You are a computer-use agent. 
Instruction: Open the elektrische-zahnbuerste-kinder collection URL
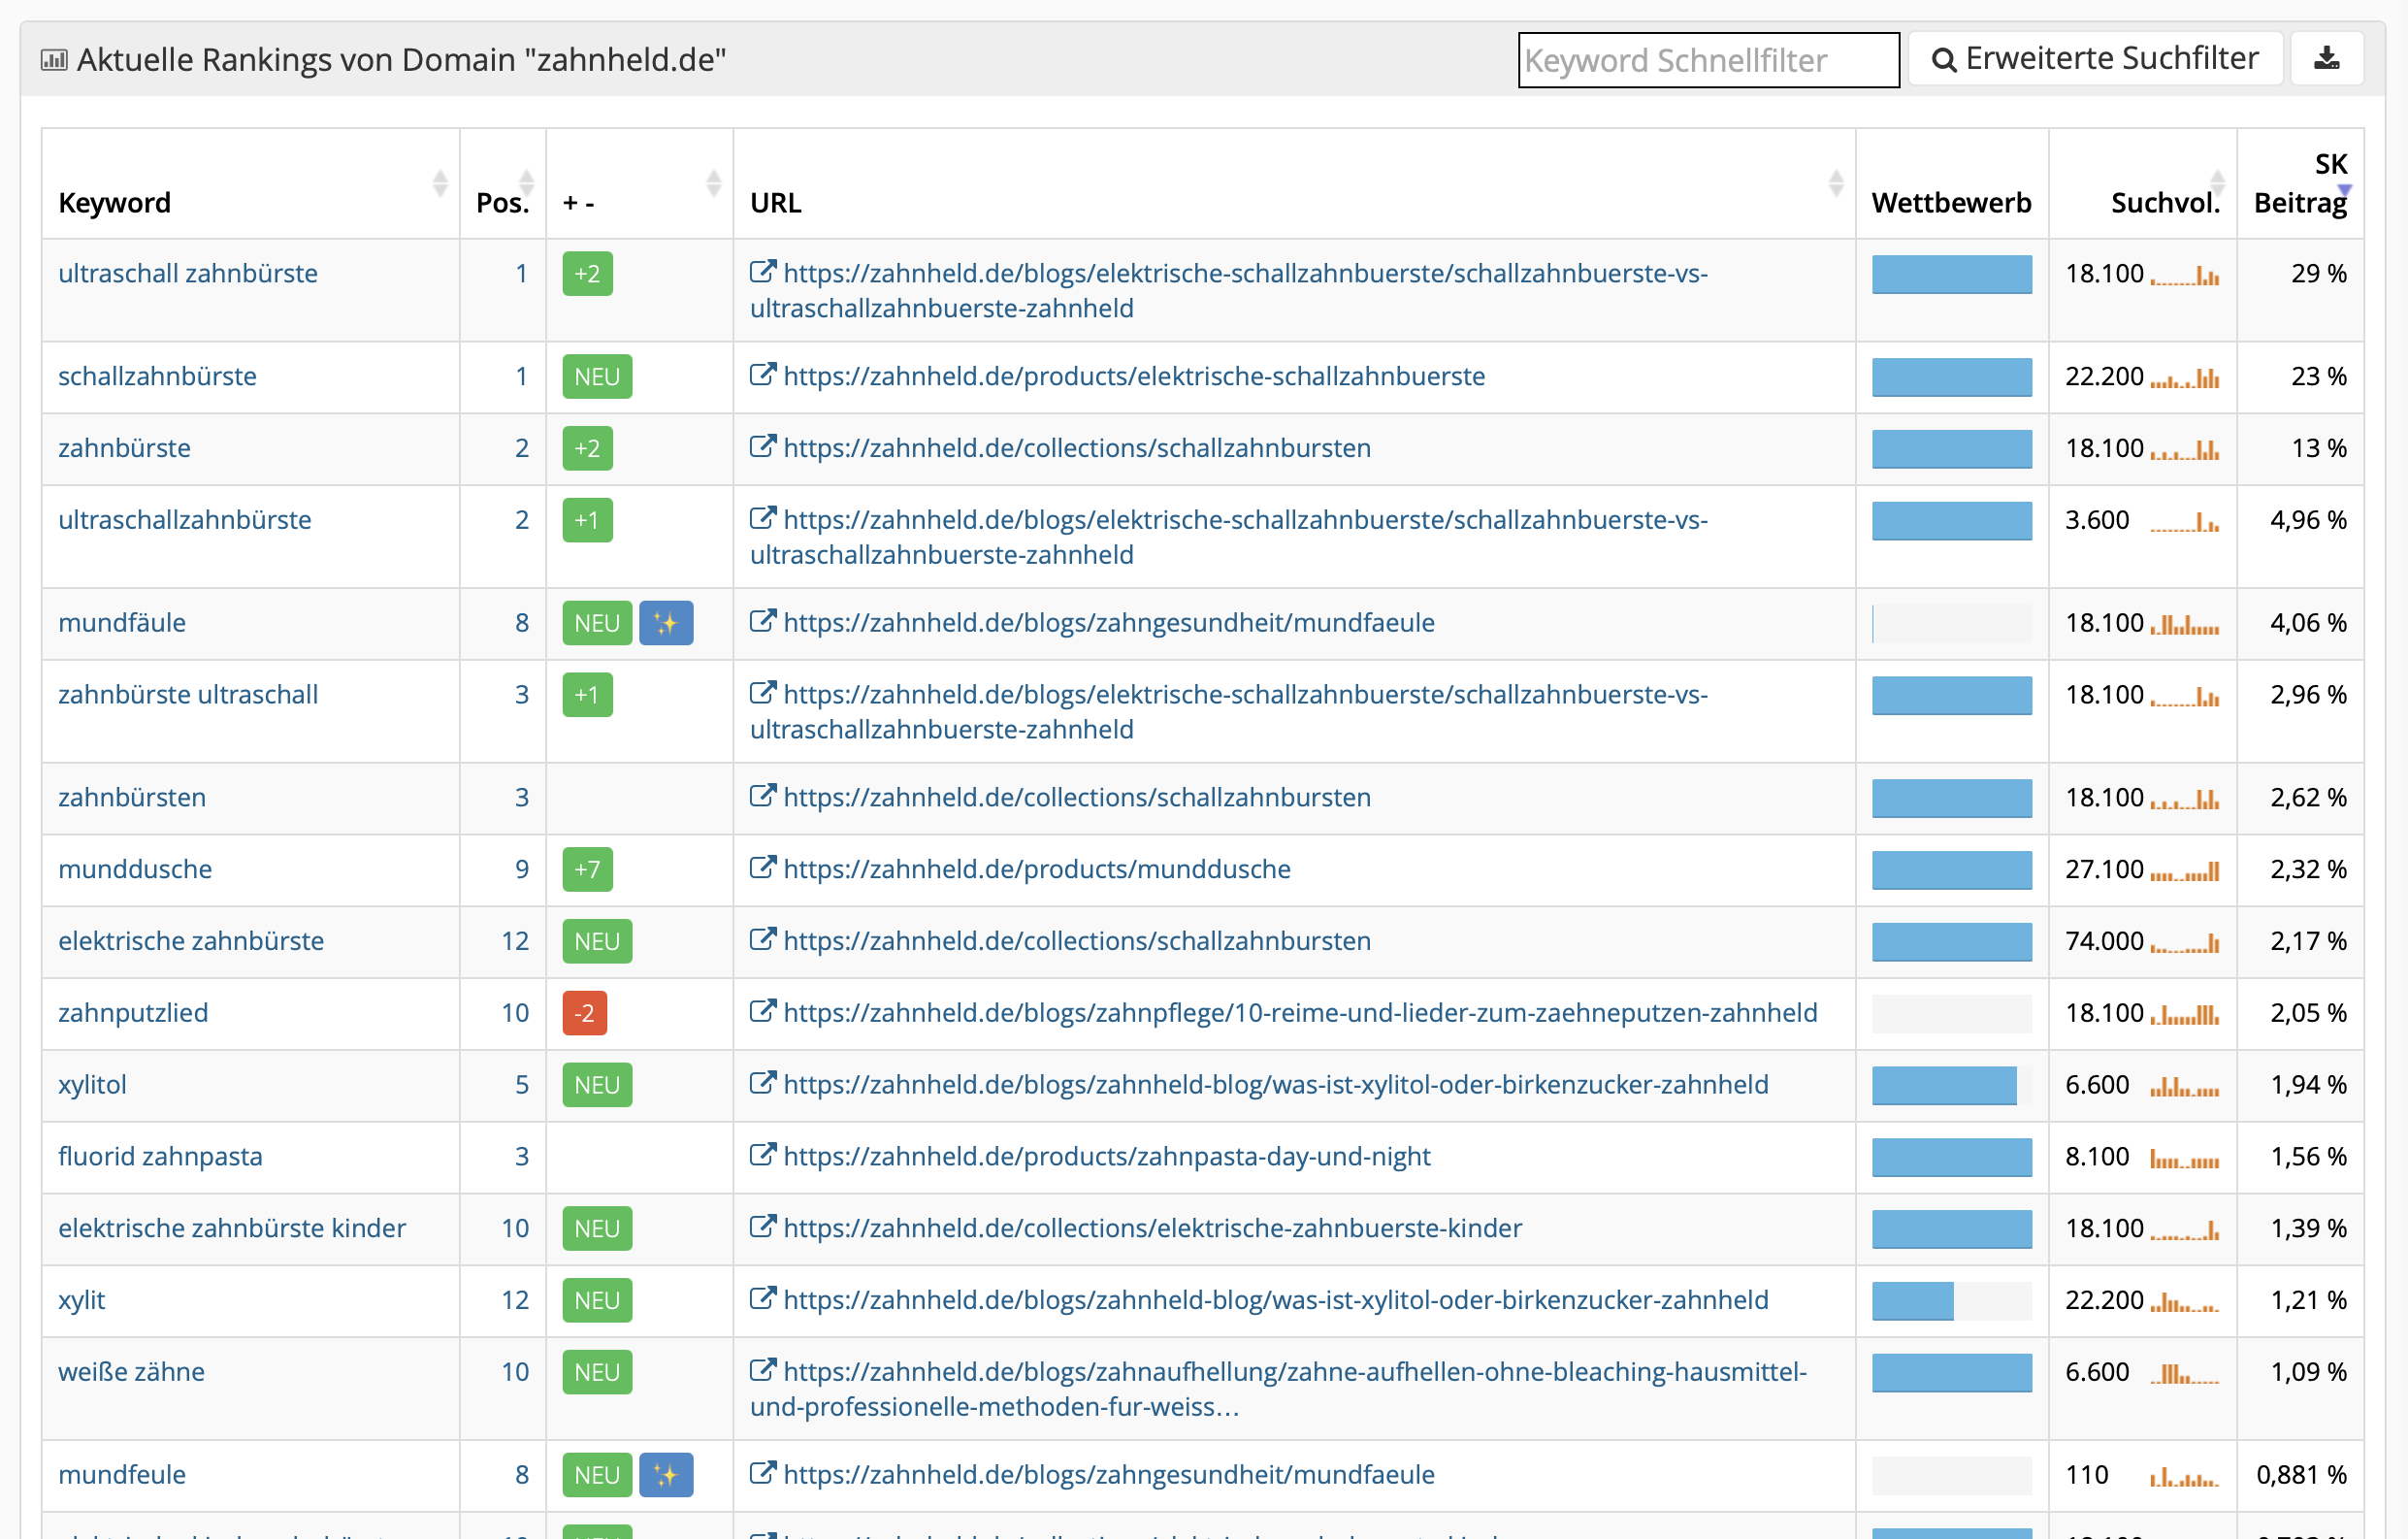(1152, 1228)
